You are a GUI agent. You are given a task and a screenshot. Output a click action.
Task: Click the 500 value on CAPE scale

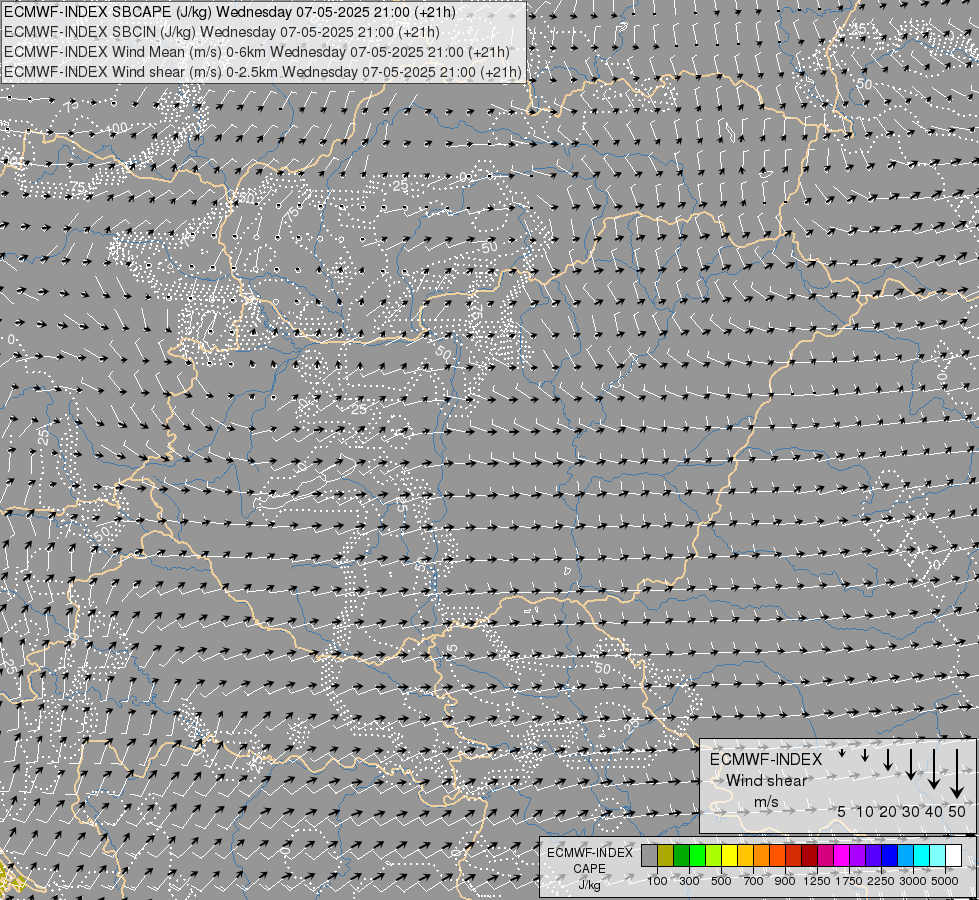click(x=721, y=881)
